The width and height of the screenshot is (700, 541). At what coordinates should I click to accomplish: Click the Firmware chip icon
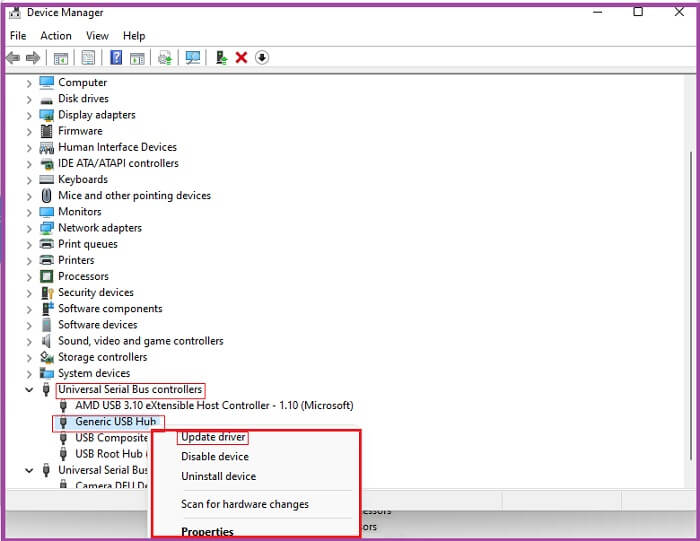[x=46, y=131]
